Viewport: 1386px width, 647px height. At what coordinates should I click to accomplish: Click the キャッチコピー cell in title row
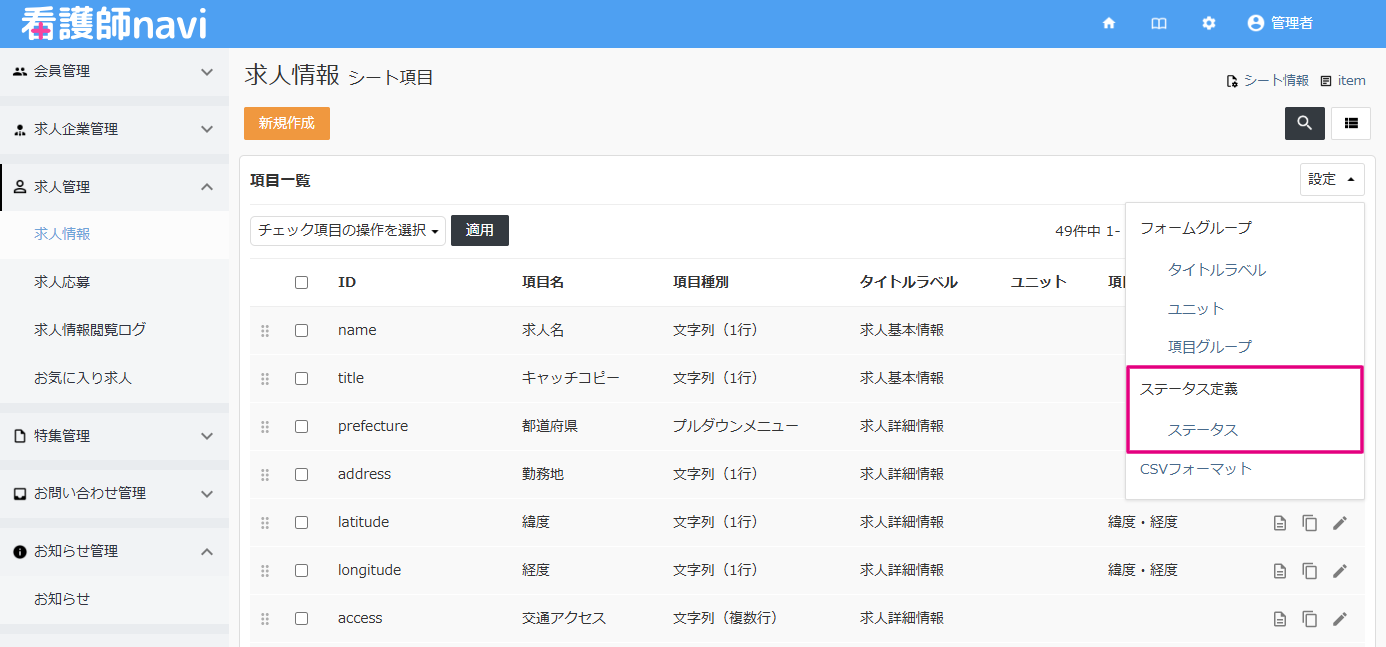571,378
